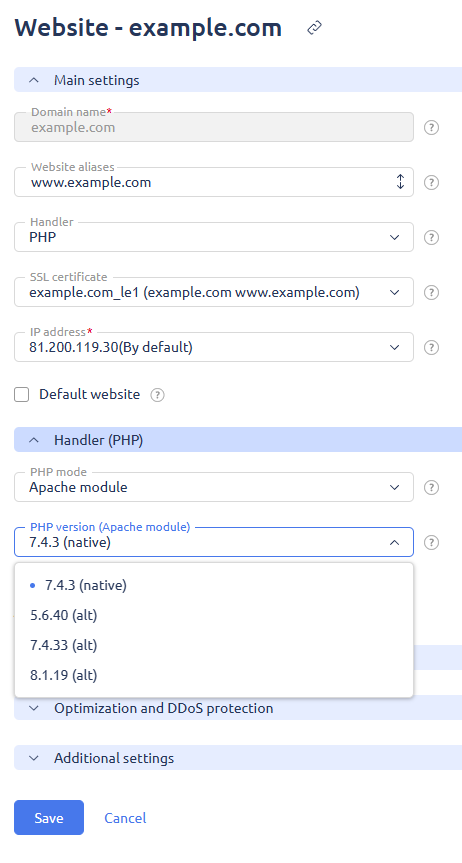This screenshot has width=462, height=863.
Task: Click help icon next to Default website
Action: (x=157, y=395)
